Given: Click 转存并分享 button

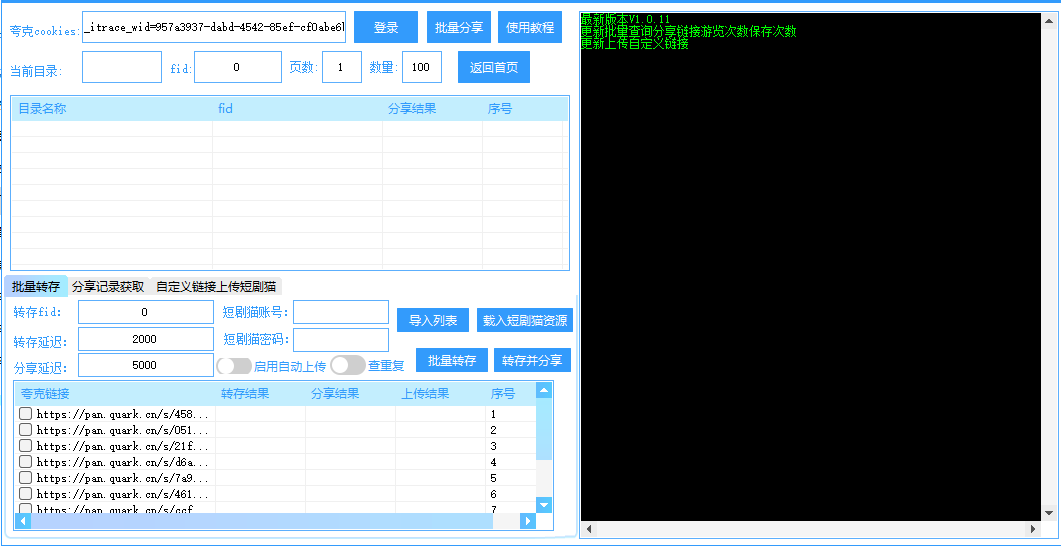Looking at the screenshot, I should pyautogui.click(x=533, y=360).
